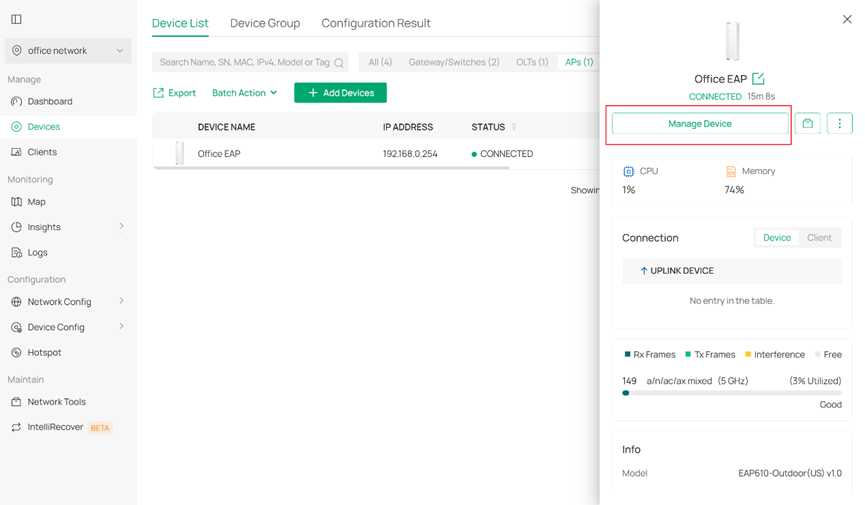Click the horizontal table scrollbar
Viewport: 865px width, 505px height.
(x=331, y=168)
